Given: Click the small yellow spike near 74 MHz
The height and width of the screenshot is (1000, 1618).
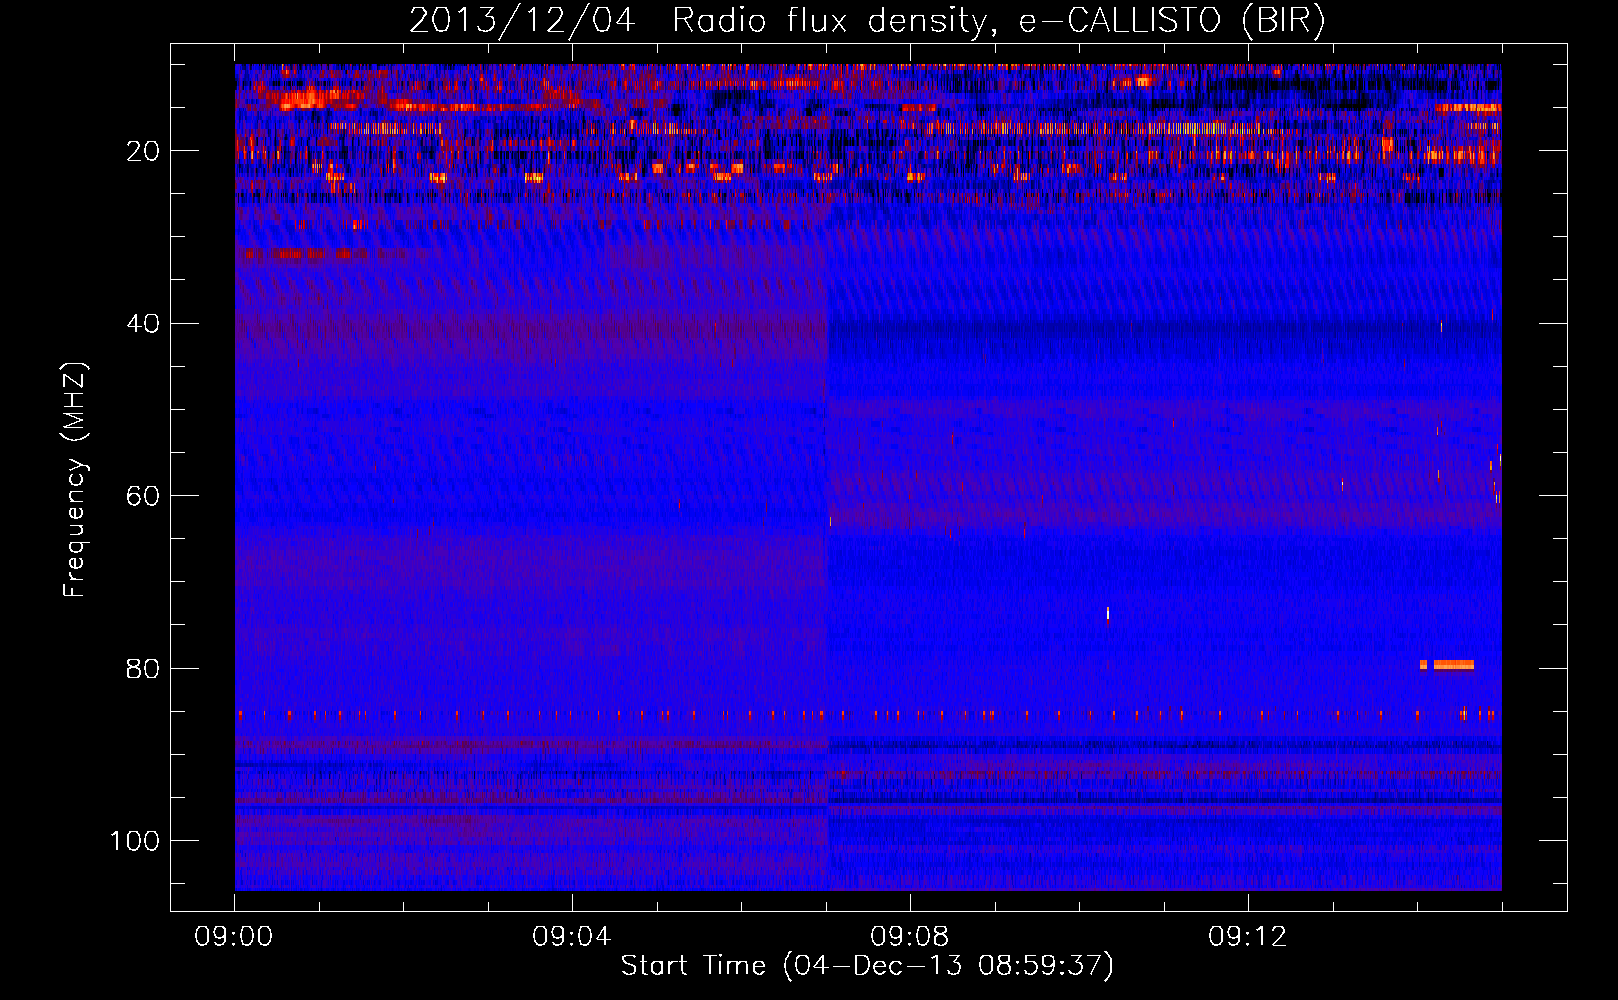Looking at the screenshot, I should [1108, 613].
